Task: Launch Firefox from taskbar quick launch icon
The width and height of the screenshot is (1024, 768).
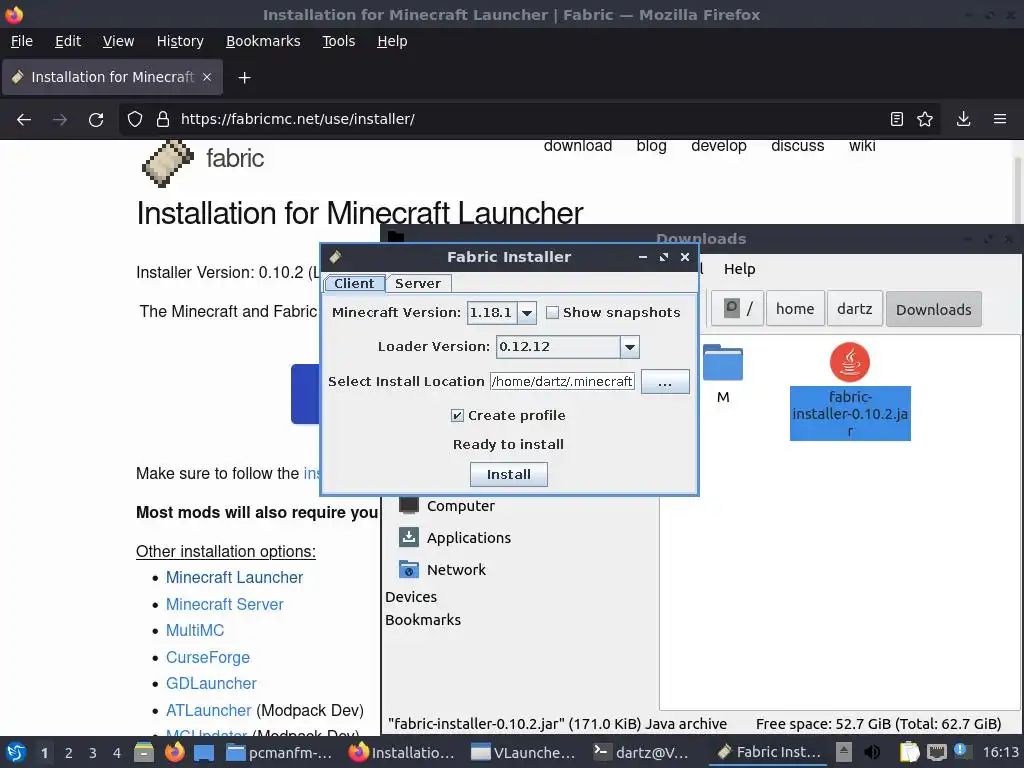Action: [x=174, y=752]
